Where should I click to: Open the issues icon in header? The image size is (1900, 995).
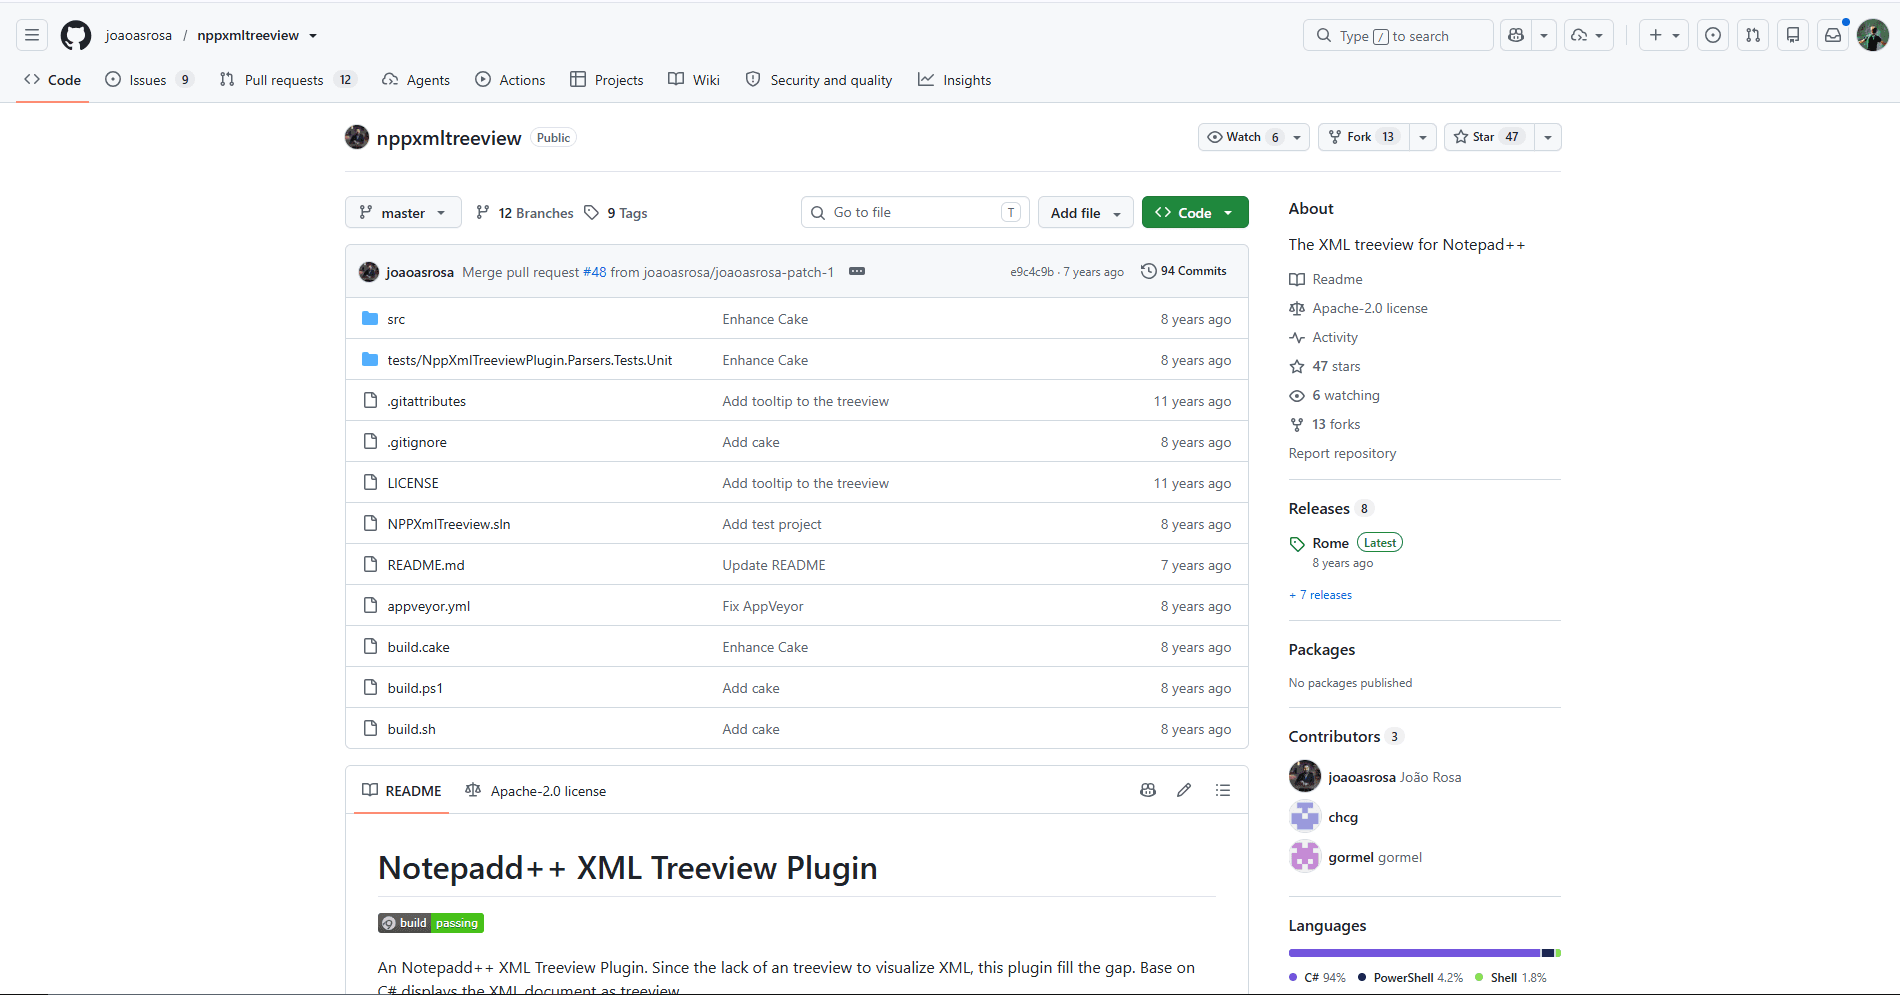1713,35
